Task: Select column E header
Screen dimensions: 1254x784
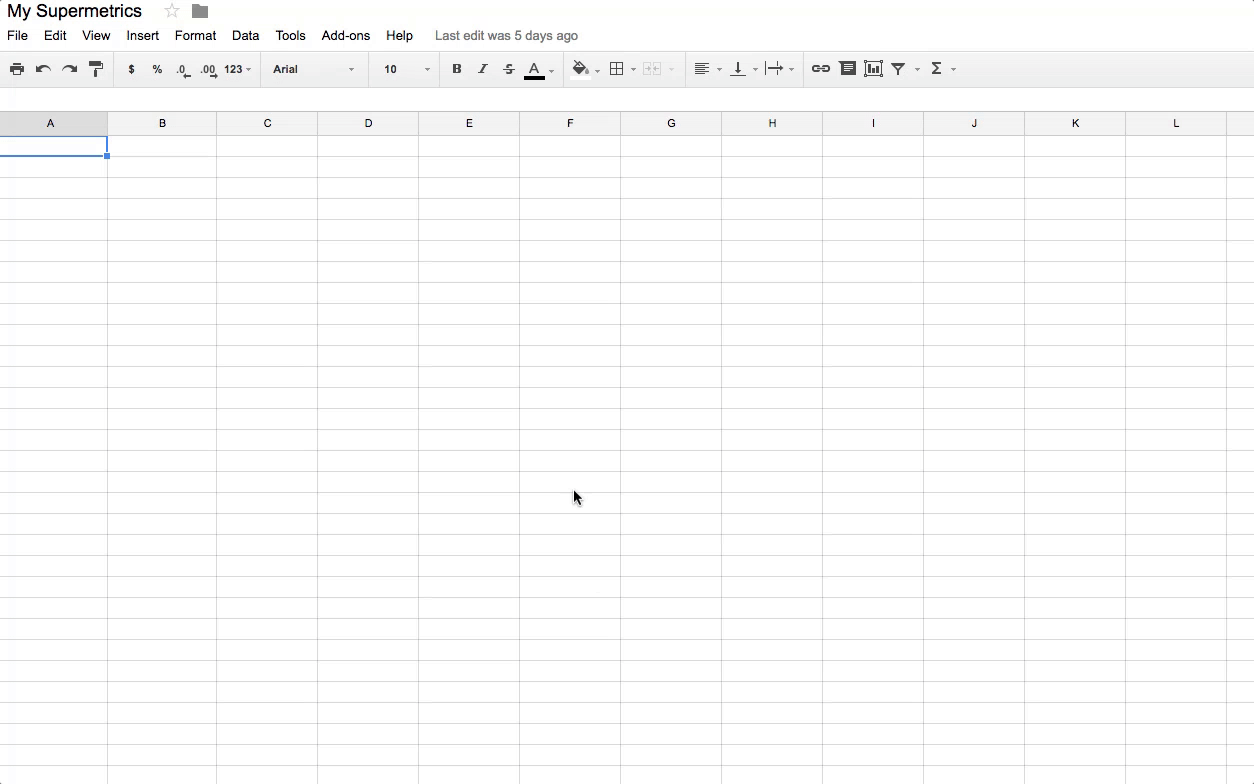Action: click(x=469, y=123)
